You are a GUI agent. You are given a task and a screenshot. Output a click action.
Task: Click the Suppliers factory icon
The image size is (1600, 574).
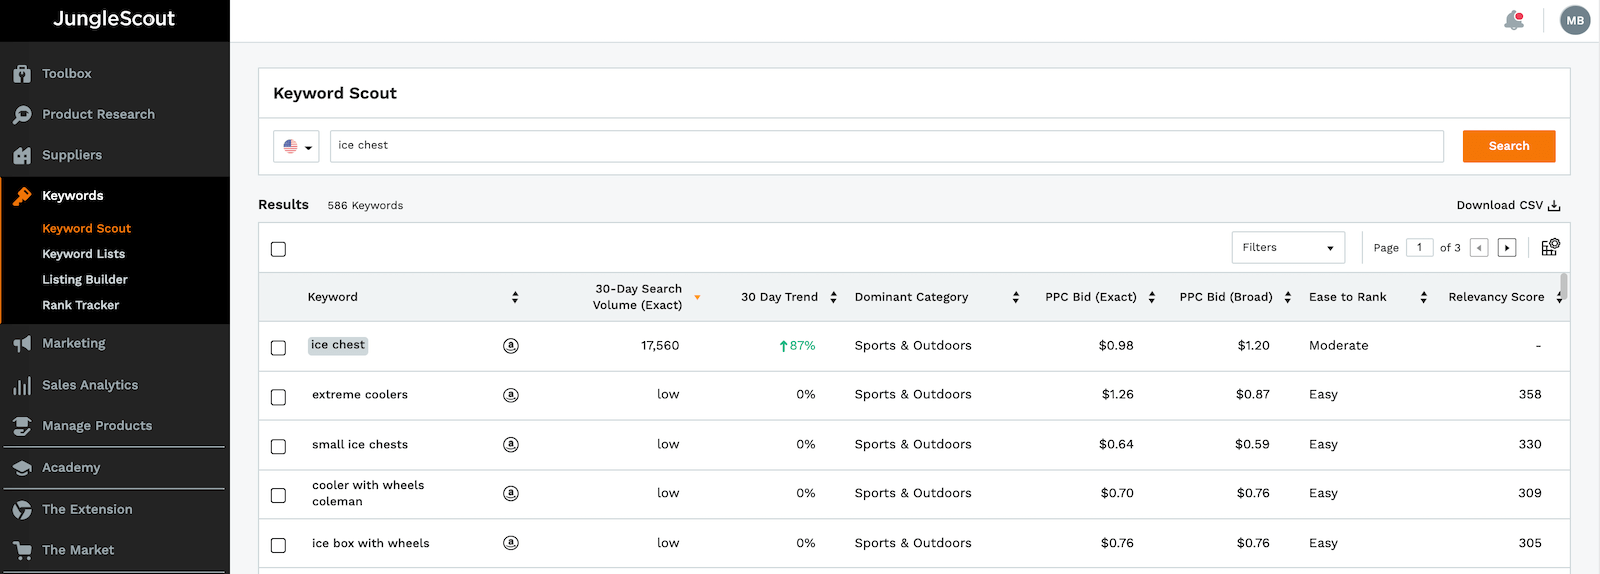pyautogui.click(x=22, y=156)
